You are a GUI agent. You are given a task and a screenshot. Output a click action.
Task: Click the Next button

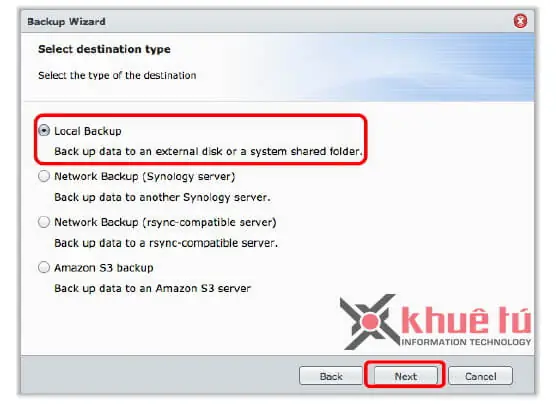coord(406,376)
